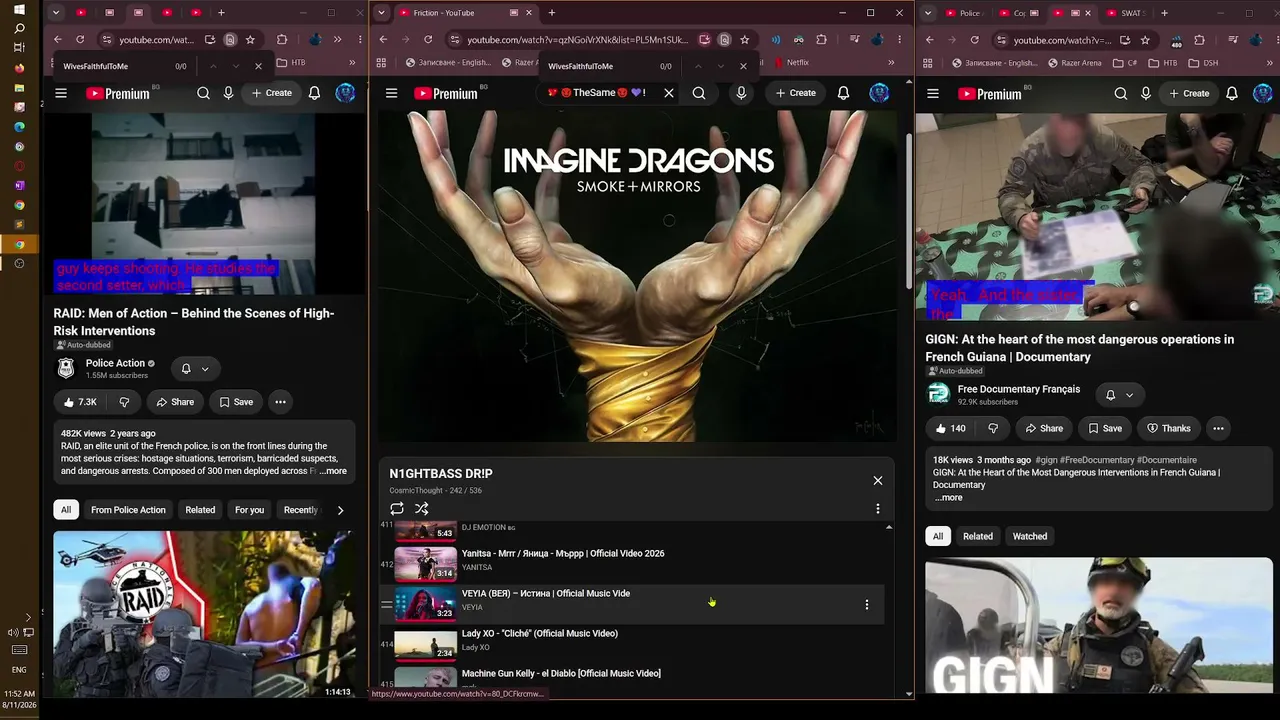Open Create menu in the Friction window

pos(795,93)
